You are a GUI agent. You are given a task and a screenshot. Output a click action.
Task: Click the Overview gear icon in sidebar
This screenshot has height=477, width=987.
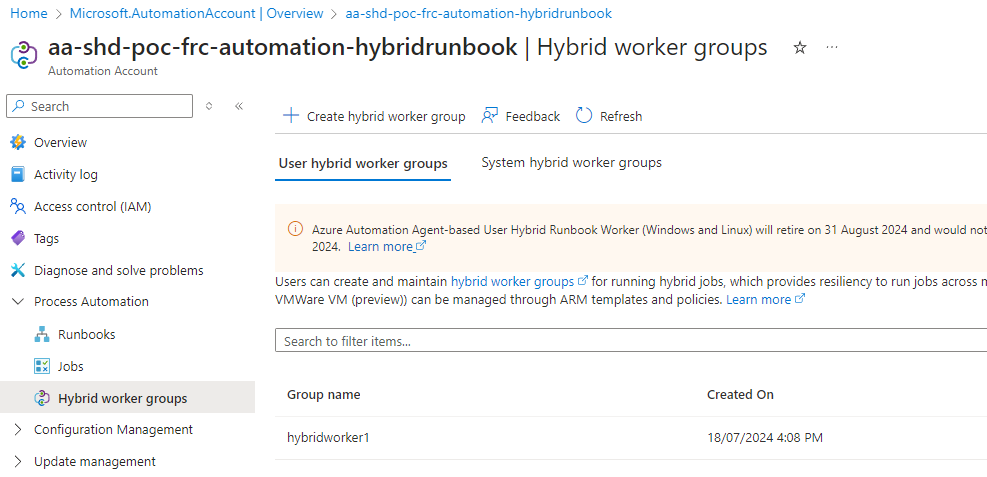coord(18,142)
